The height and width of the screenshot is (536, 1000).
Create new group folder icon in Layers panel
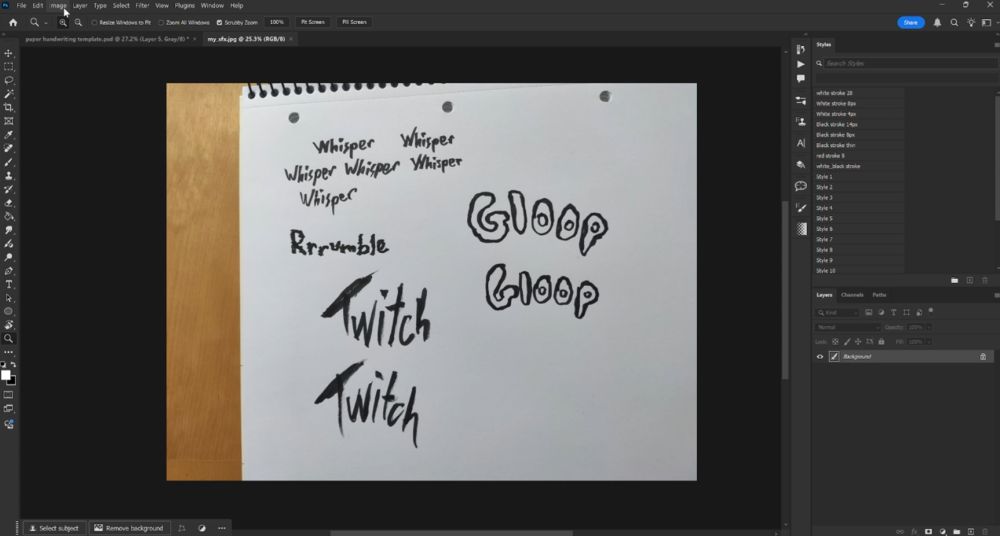coord(957,531)
